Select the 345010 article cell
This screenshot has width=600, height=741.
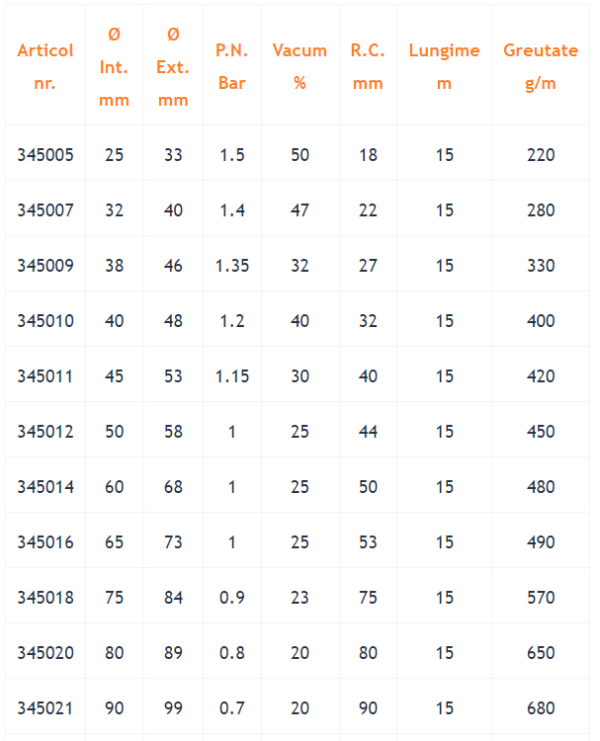click(45, 321)
